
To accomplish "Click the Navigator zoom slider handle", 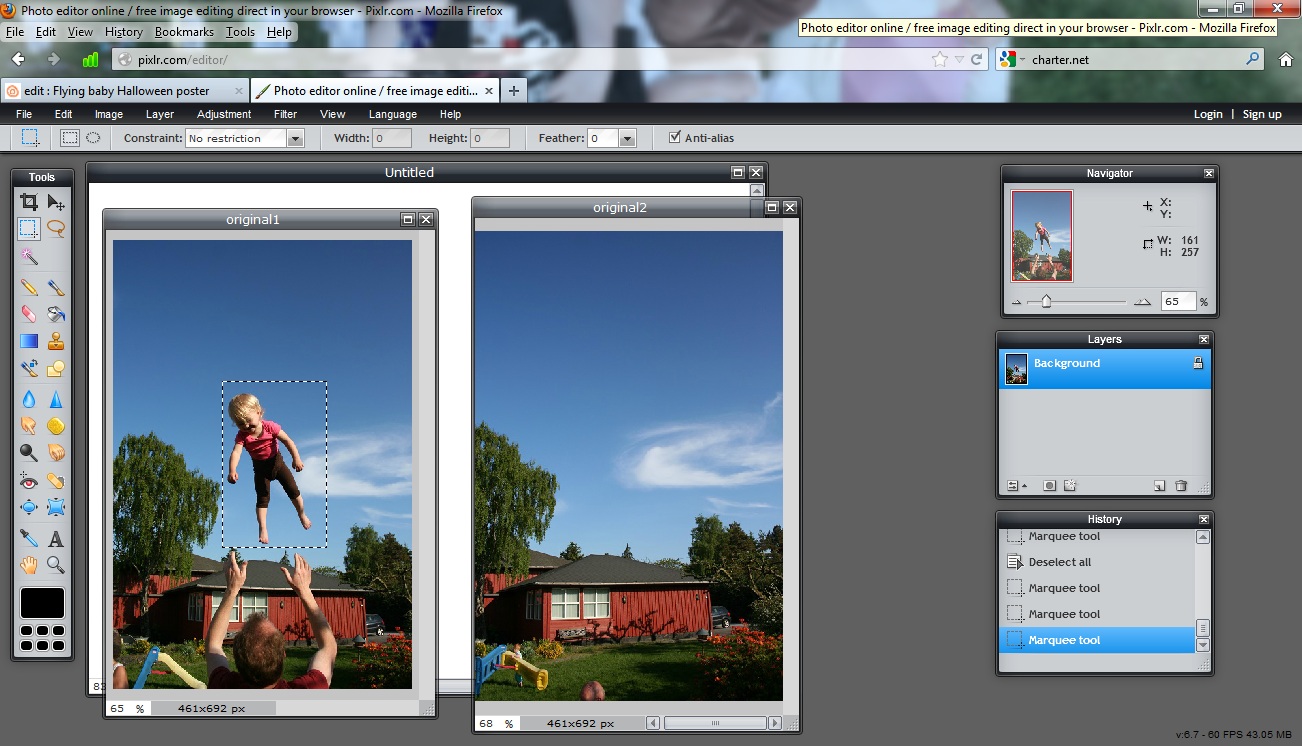I will (1046, 301).
